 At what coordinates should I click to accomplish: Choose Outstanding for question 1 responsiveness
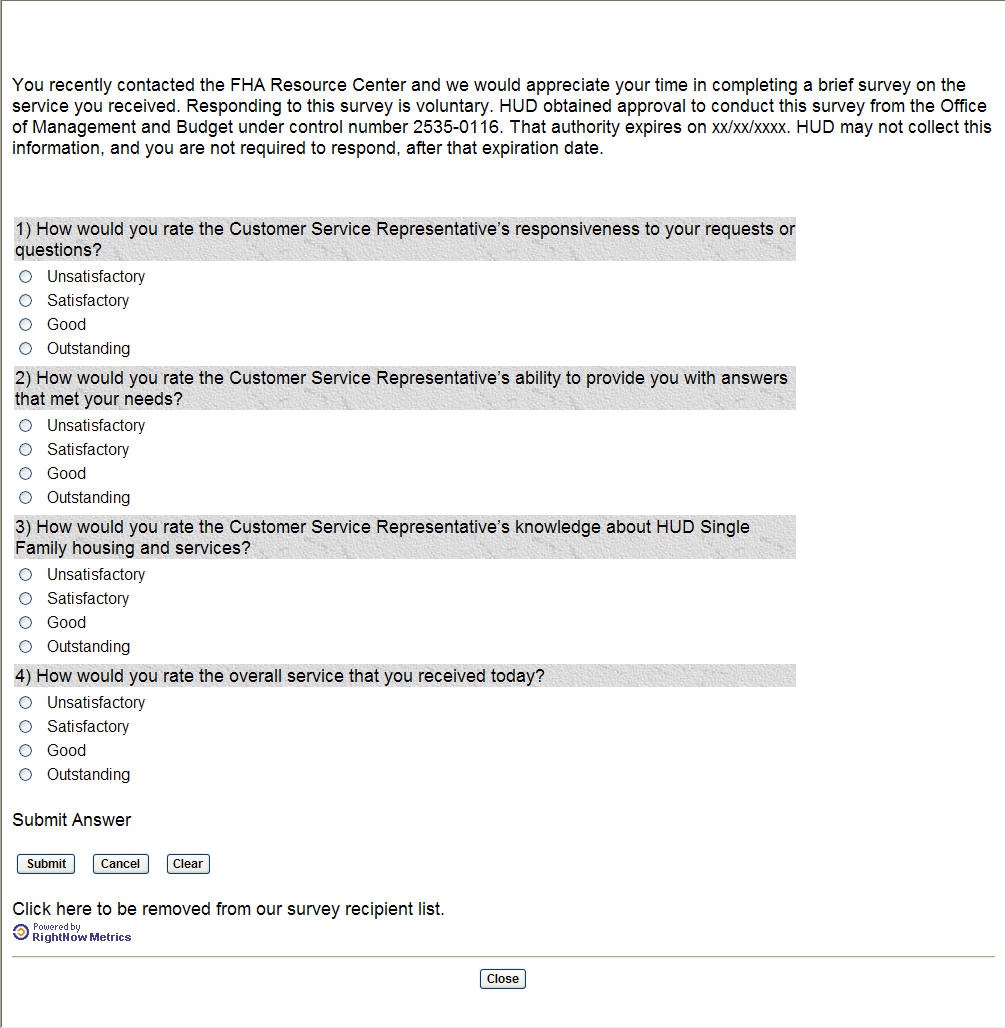click(26, 348)
